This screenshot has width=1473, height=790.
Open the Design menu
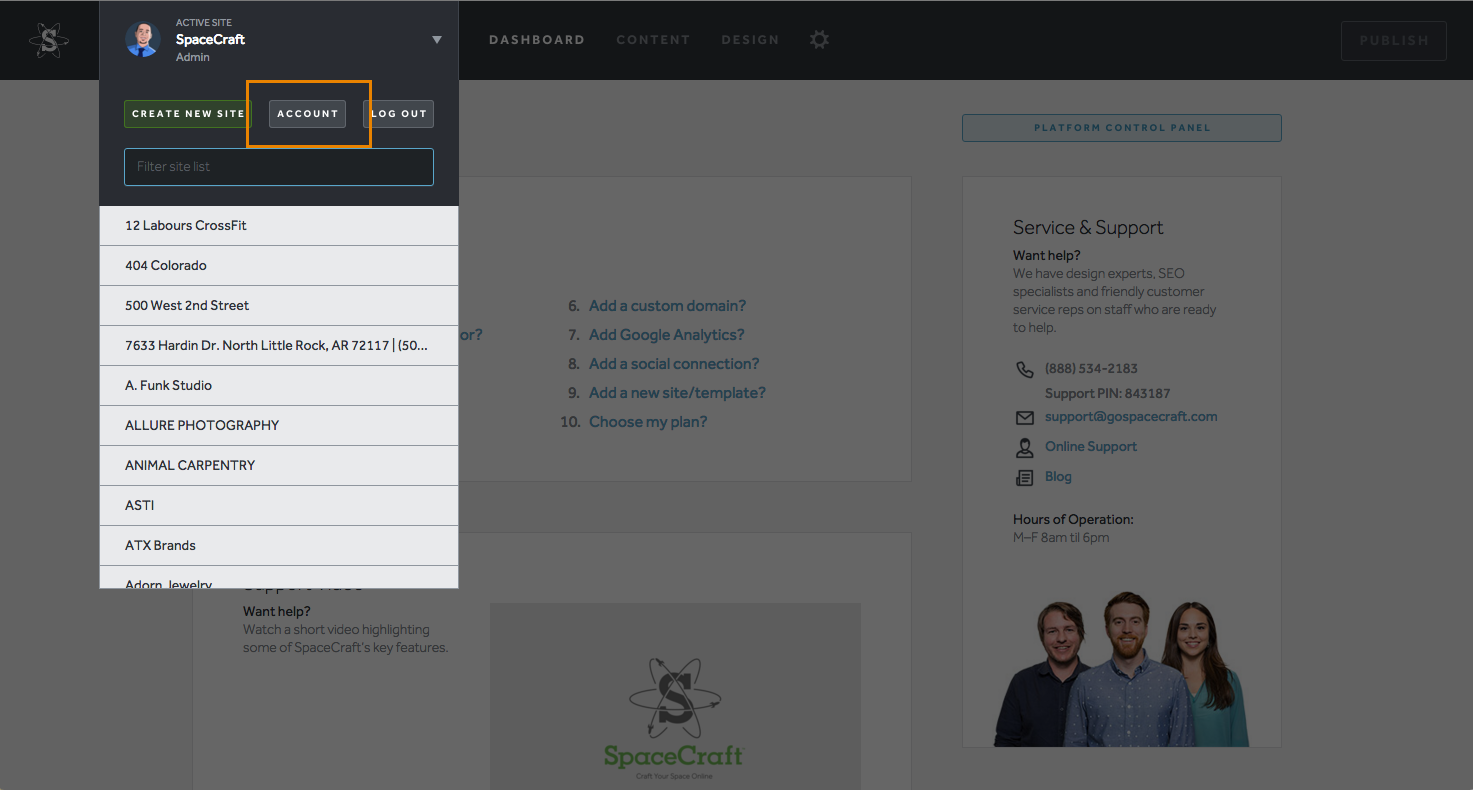(x=750, y=40)
